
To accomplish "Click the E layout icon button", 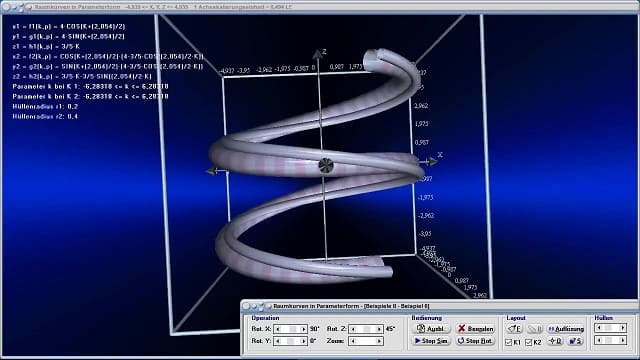I will 515,329.
